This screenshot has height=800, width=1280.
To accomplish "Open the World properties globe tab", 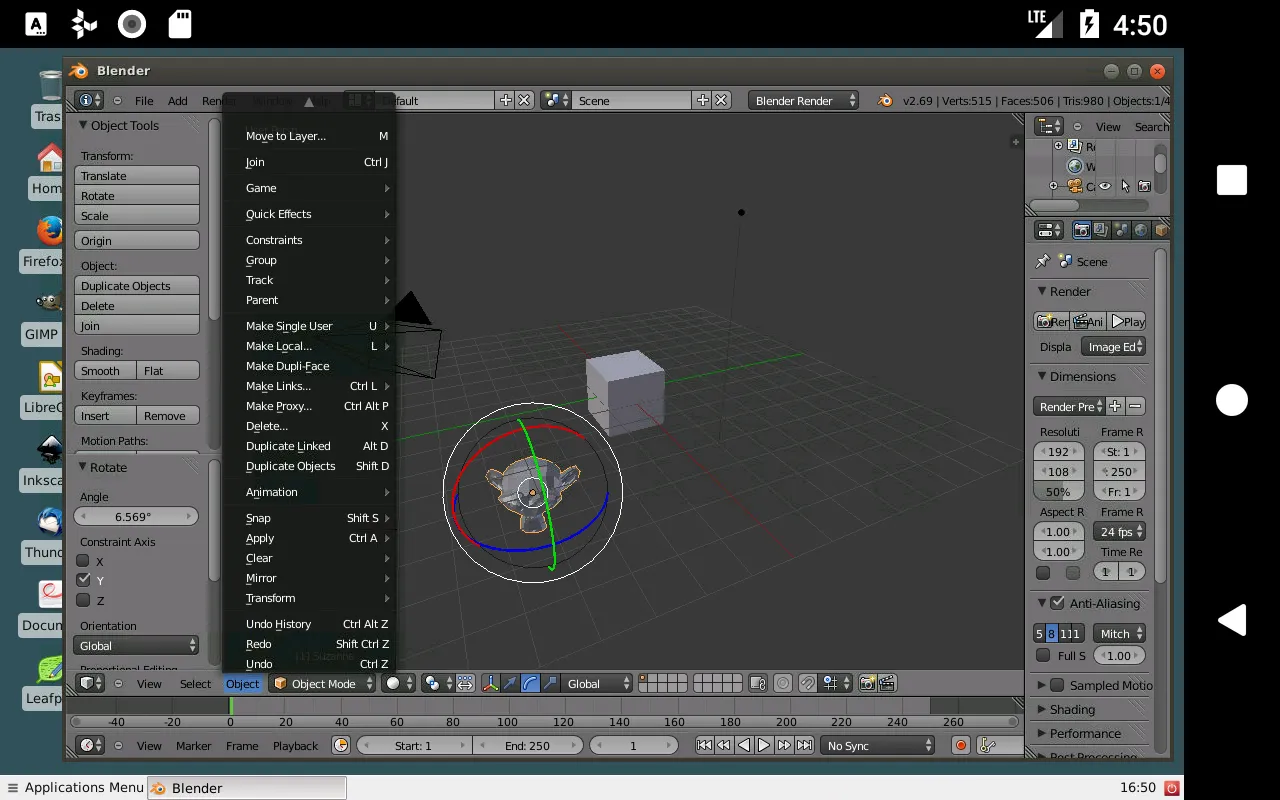I will [1141, 230].
